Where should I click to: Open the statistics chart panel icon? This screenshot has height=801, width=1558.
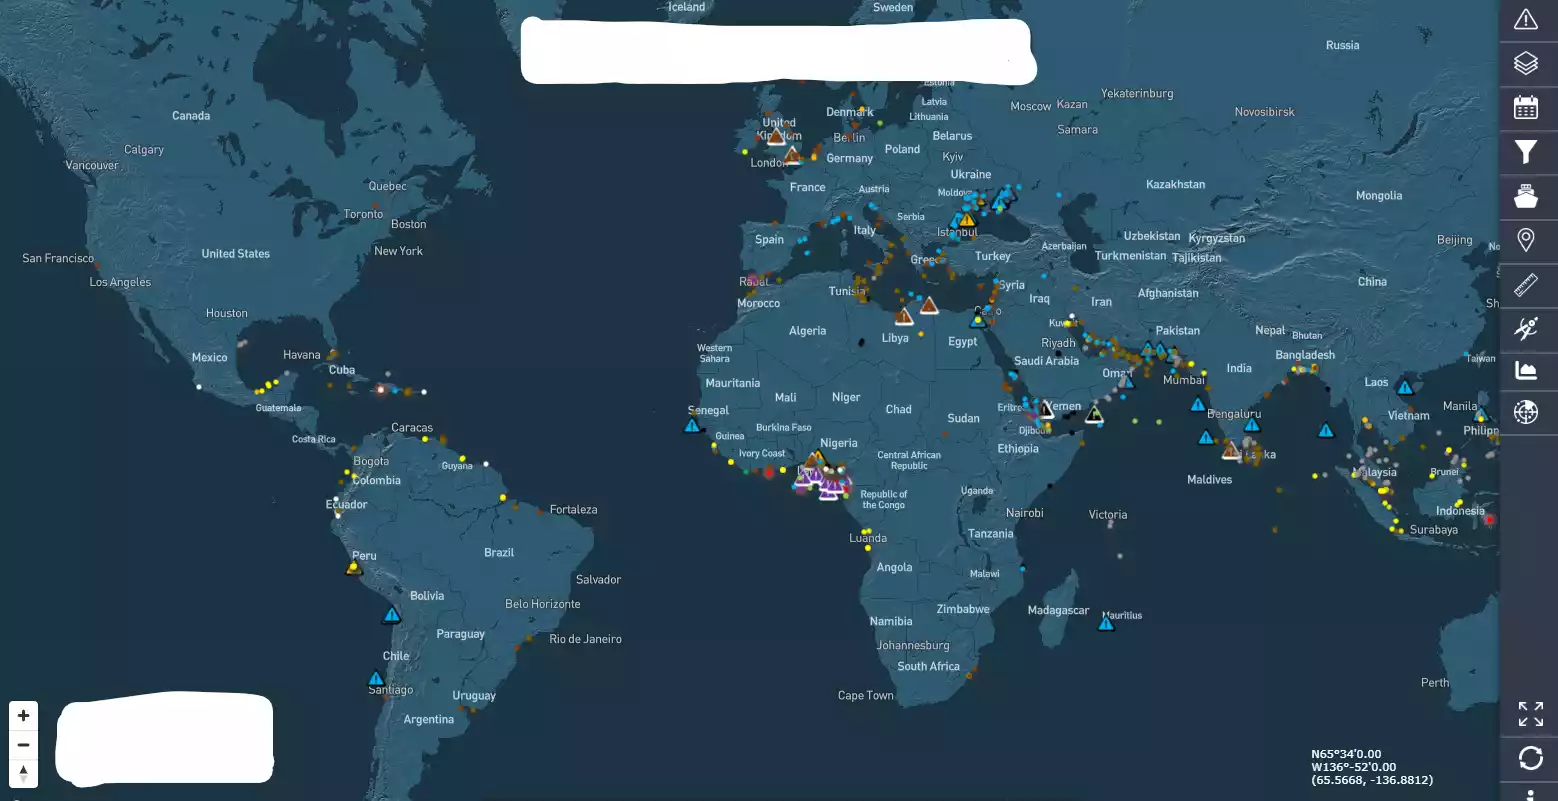(1527, 370)
